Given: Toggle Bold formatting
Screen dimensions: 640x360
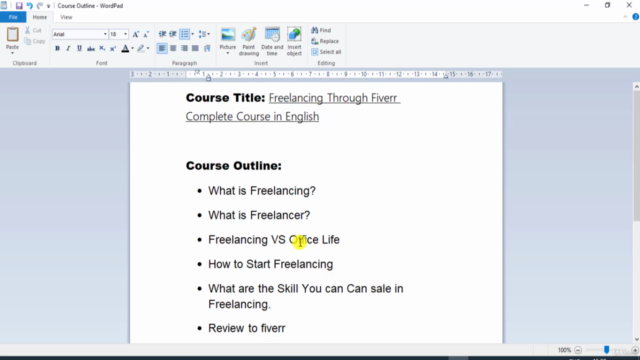Looking at the screenshot, I should pos(57,49).
